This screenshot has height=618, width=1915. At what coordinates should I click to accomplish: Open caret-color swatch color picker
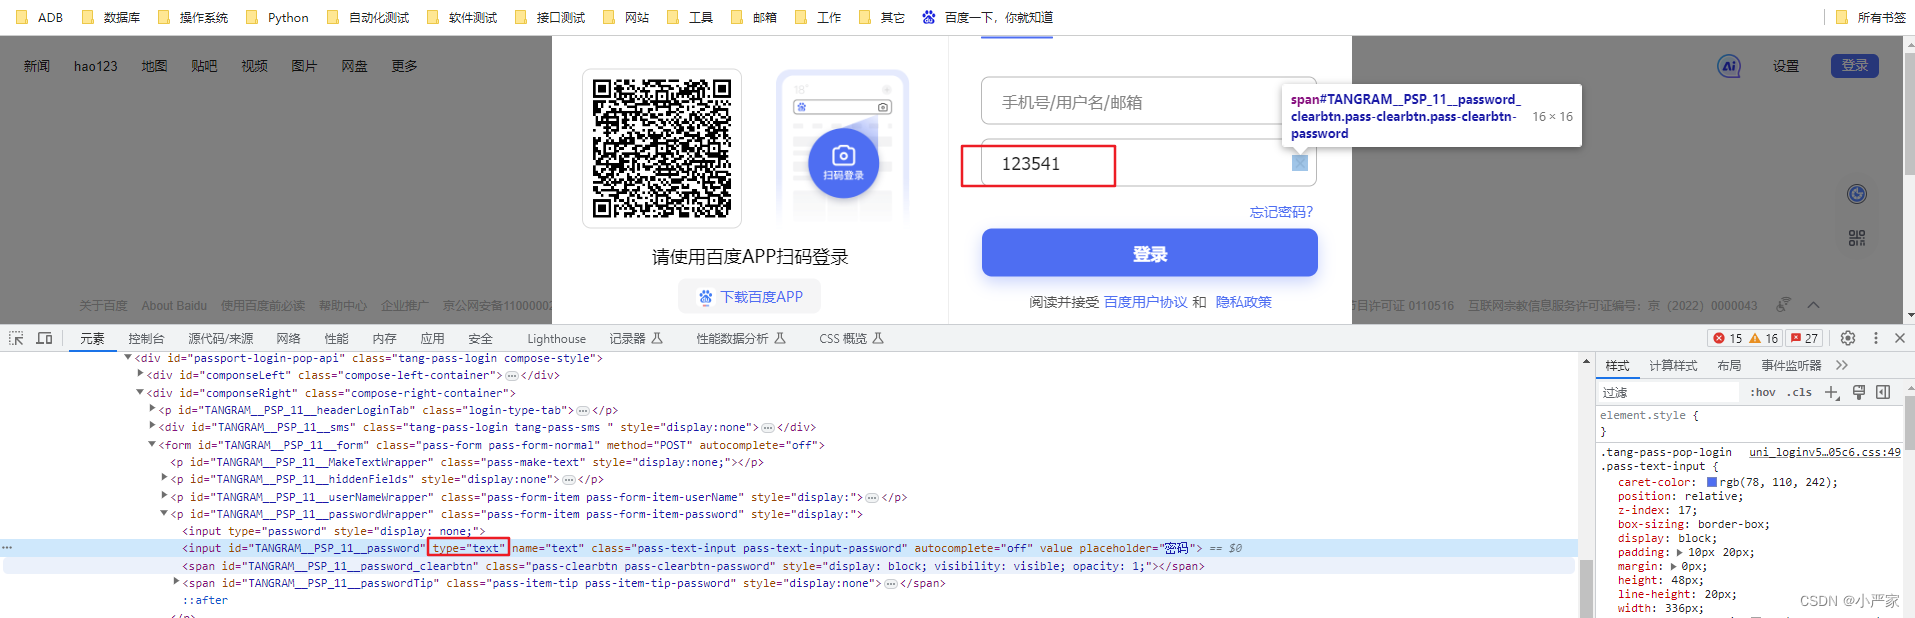[1712, 482]
